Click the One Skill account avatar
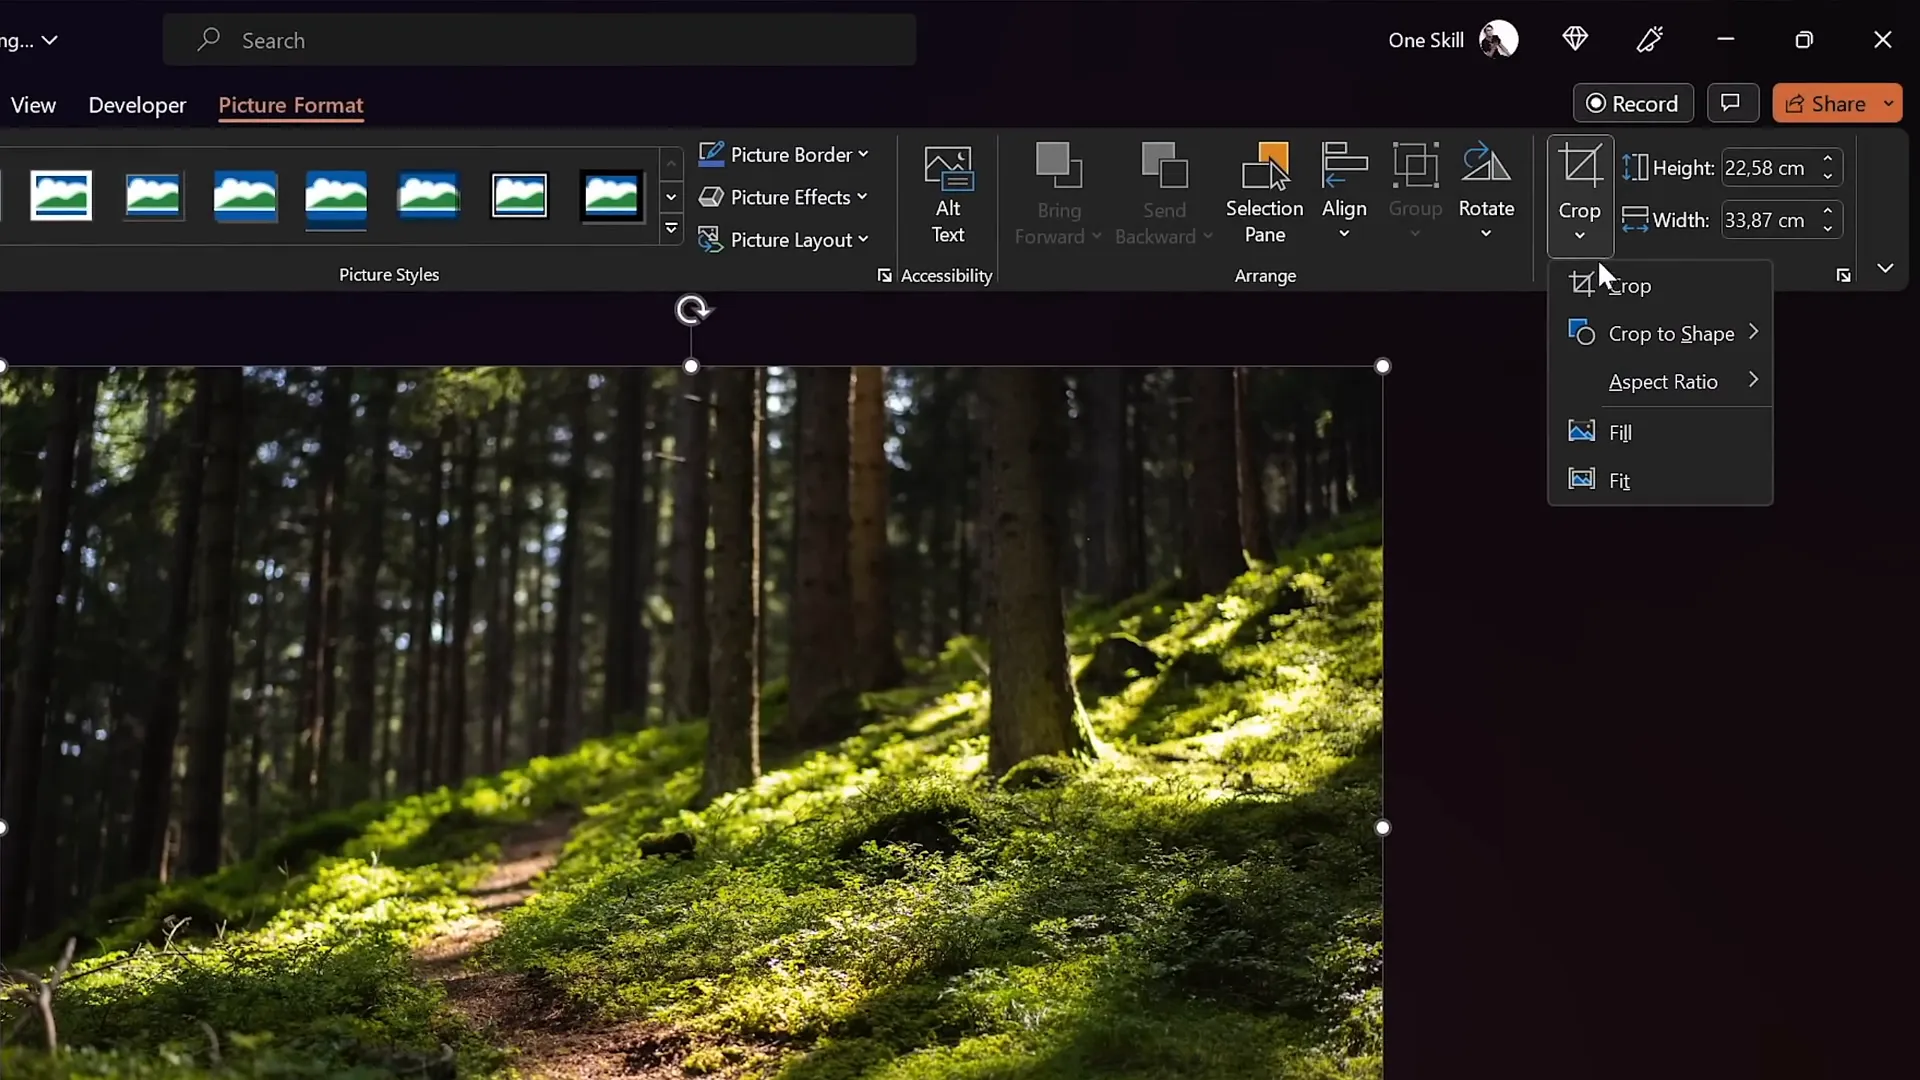Screen dimensions: 1920x1080 click(1498, 39)
